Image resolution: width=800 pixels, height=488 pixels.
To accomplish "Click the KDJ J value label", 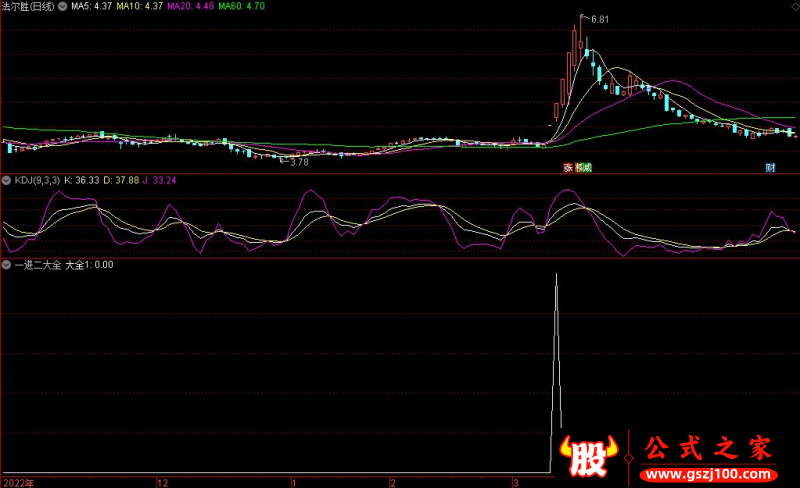I will [160, 181].
